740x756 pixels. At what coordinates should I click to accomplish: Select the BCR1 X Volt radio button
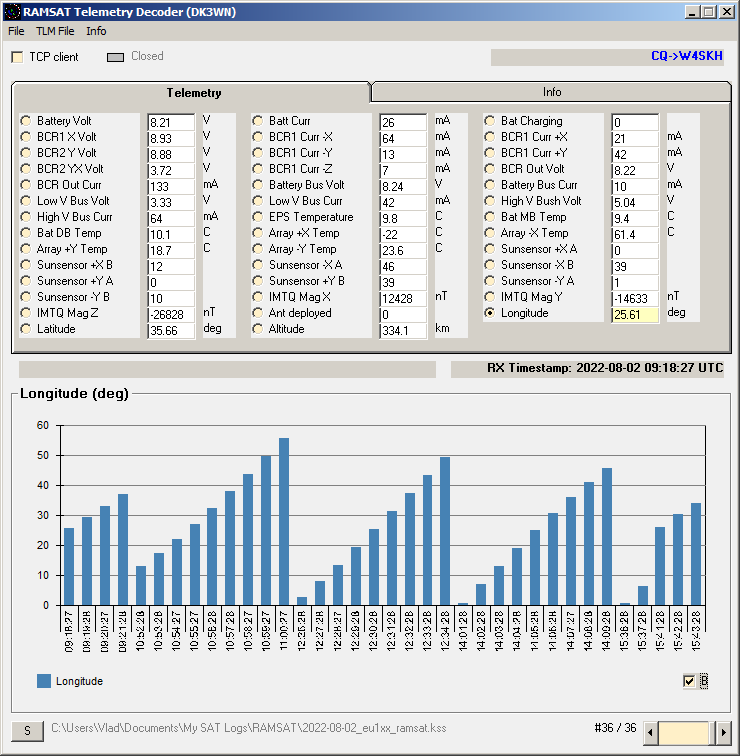[26, 136]
